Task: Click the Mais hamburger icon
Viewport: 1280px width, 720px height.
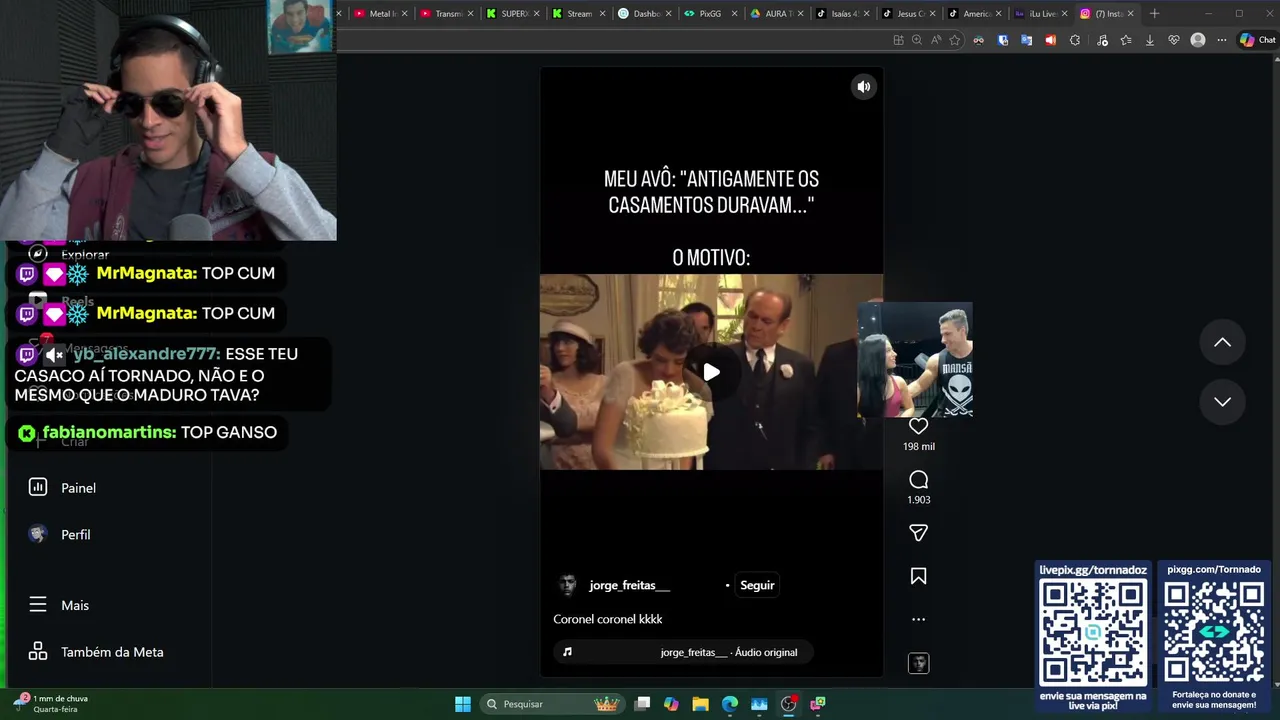Action: (38, 605)
